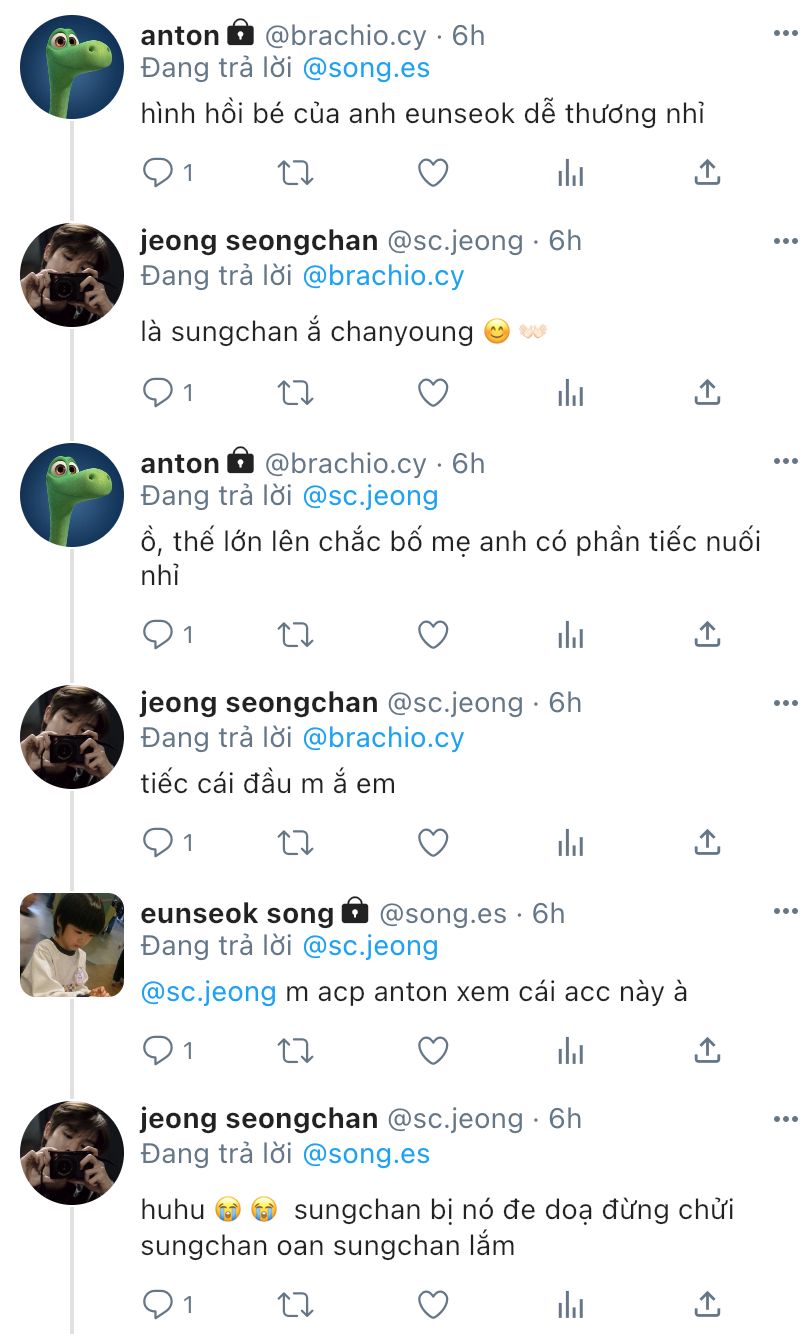Screen dimensions: 807x1334
Task: Reply to anton's tweet about eunseok's baby photo
Action: click(158, 173)
